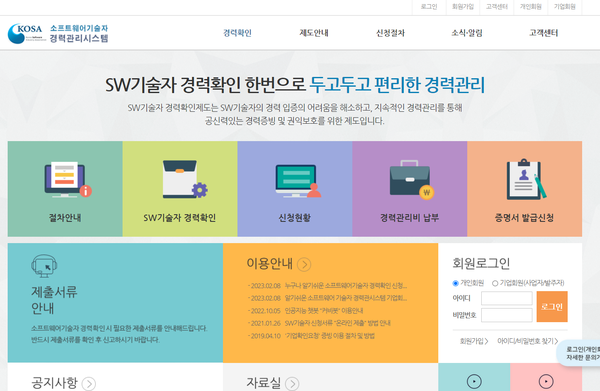Click the play icon on the pink tile

pyautogui.click(x=546, y=381)
